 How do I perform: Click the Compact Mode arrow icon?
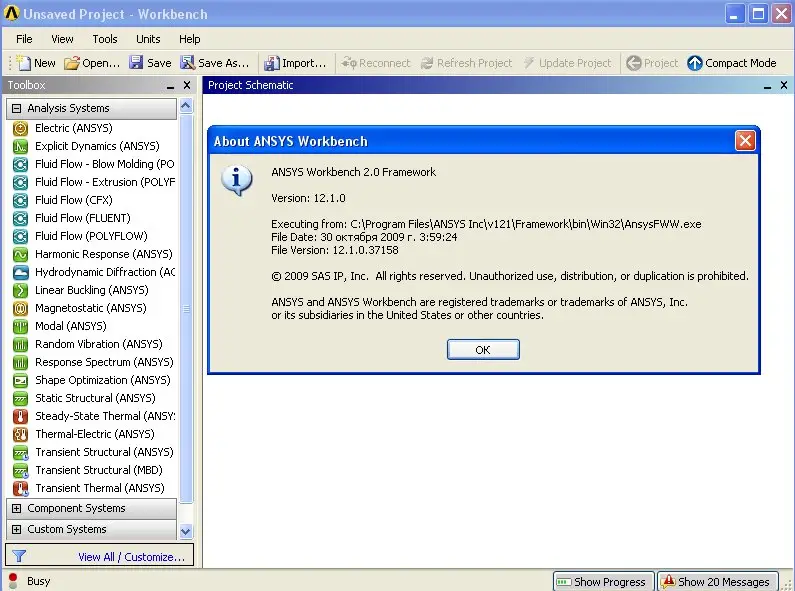click(x=695, y=63)
